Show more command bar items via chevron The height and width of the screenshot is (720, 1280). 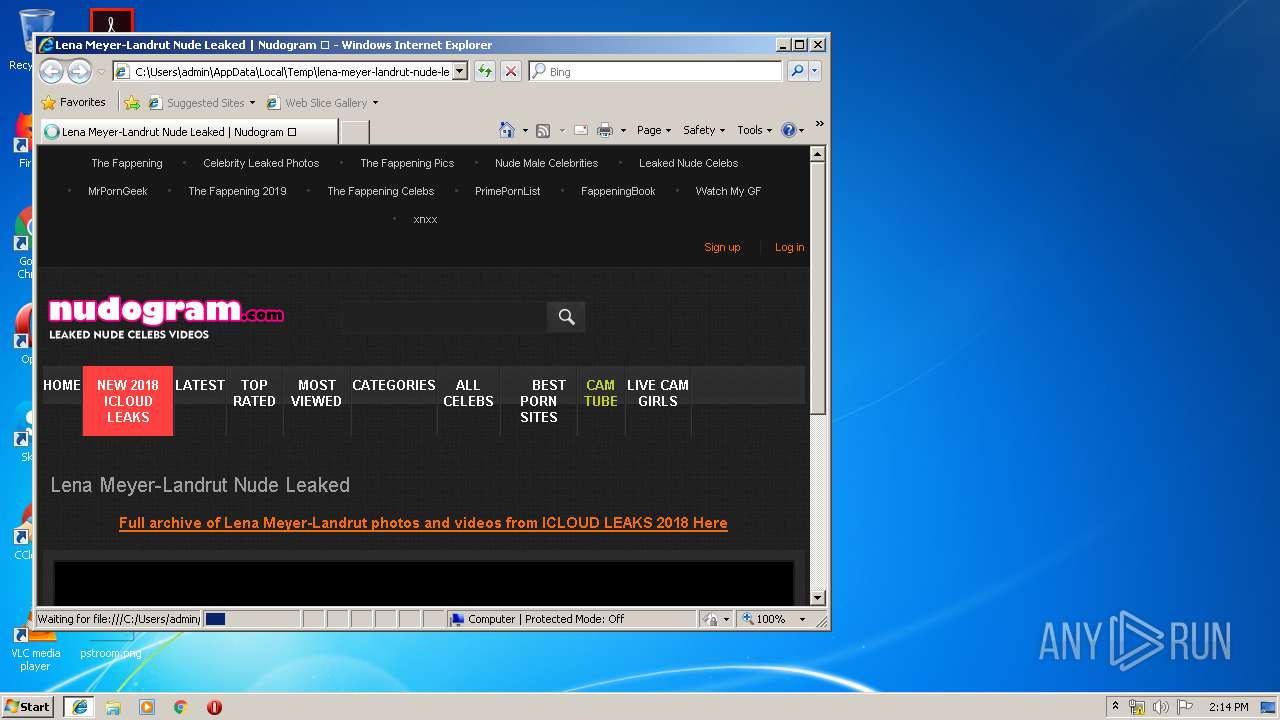(819, 124)
